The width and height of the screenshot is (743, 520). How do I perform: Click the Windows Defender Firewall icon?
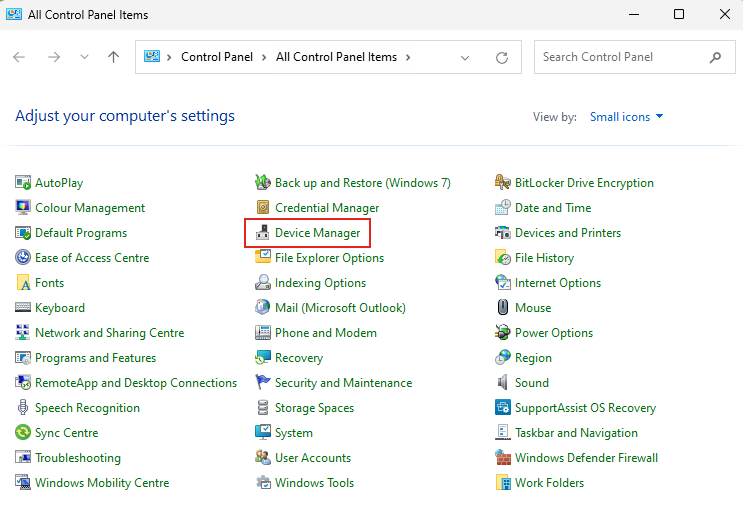[x=503, y=458]
